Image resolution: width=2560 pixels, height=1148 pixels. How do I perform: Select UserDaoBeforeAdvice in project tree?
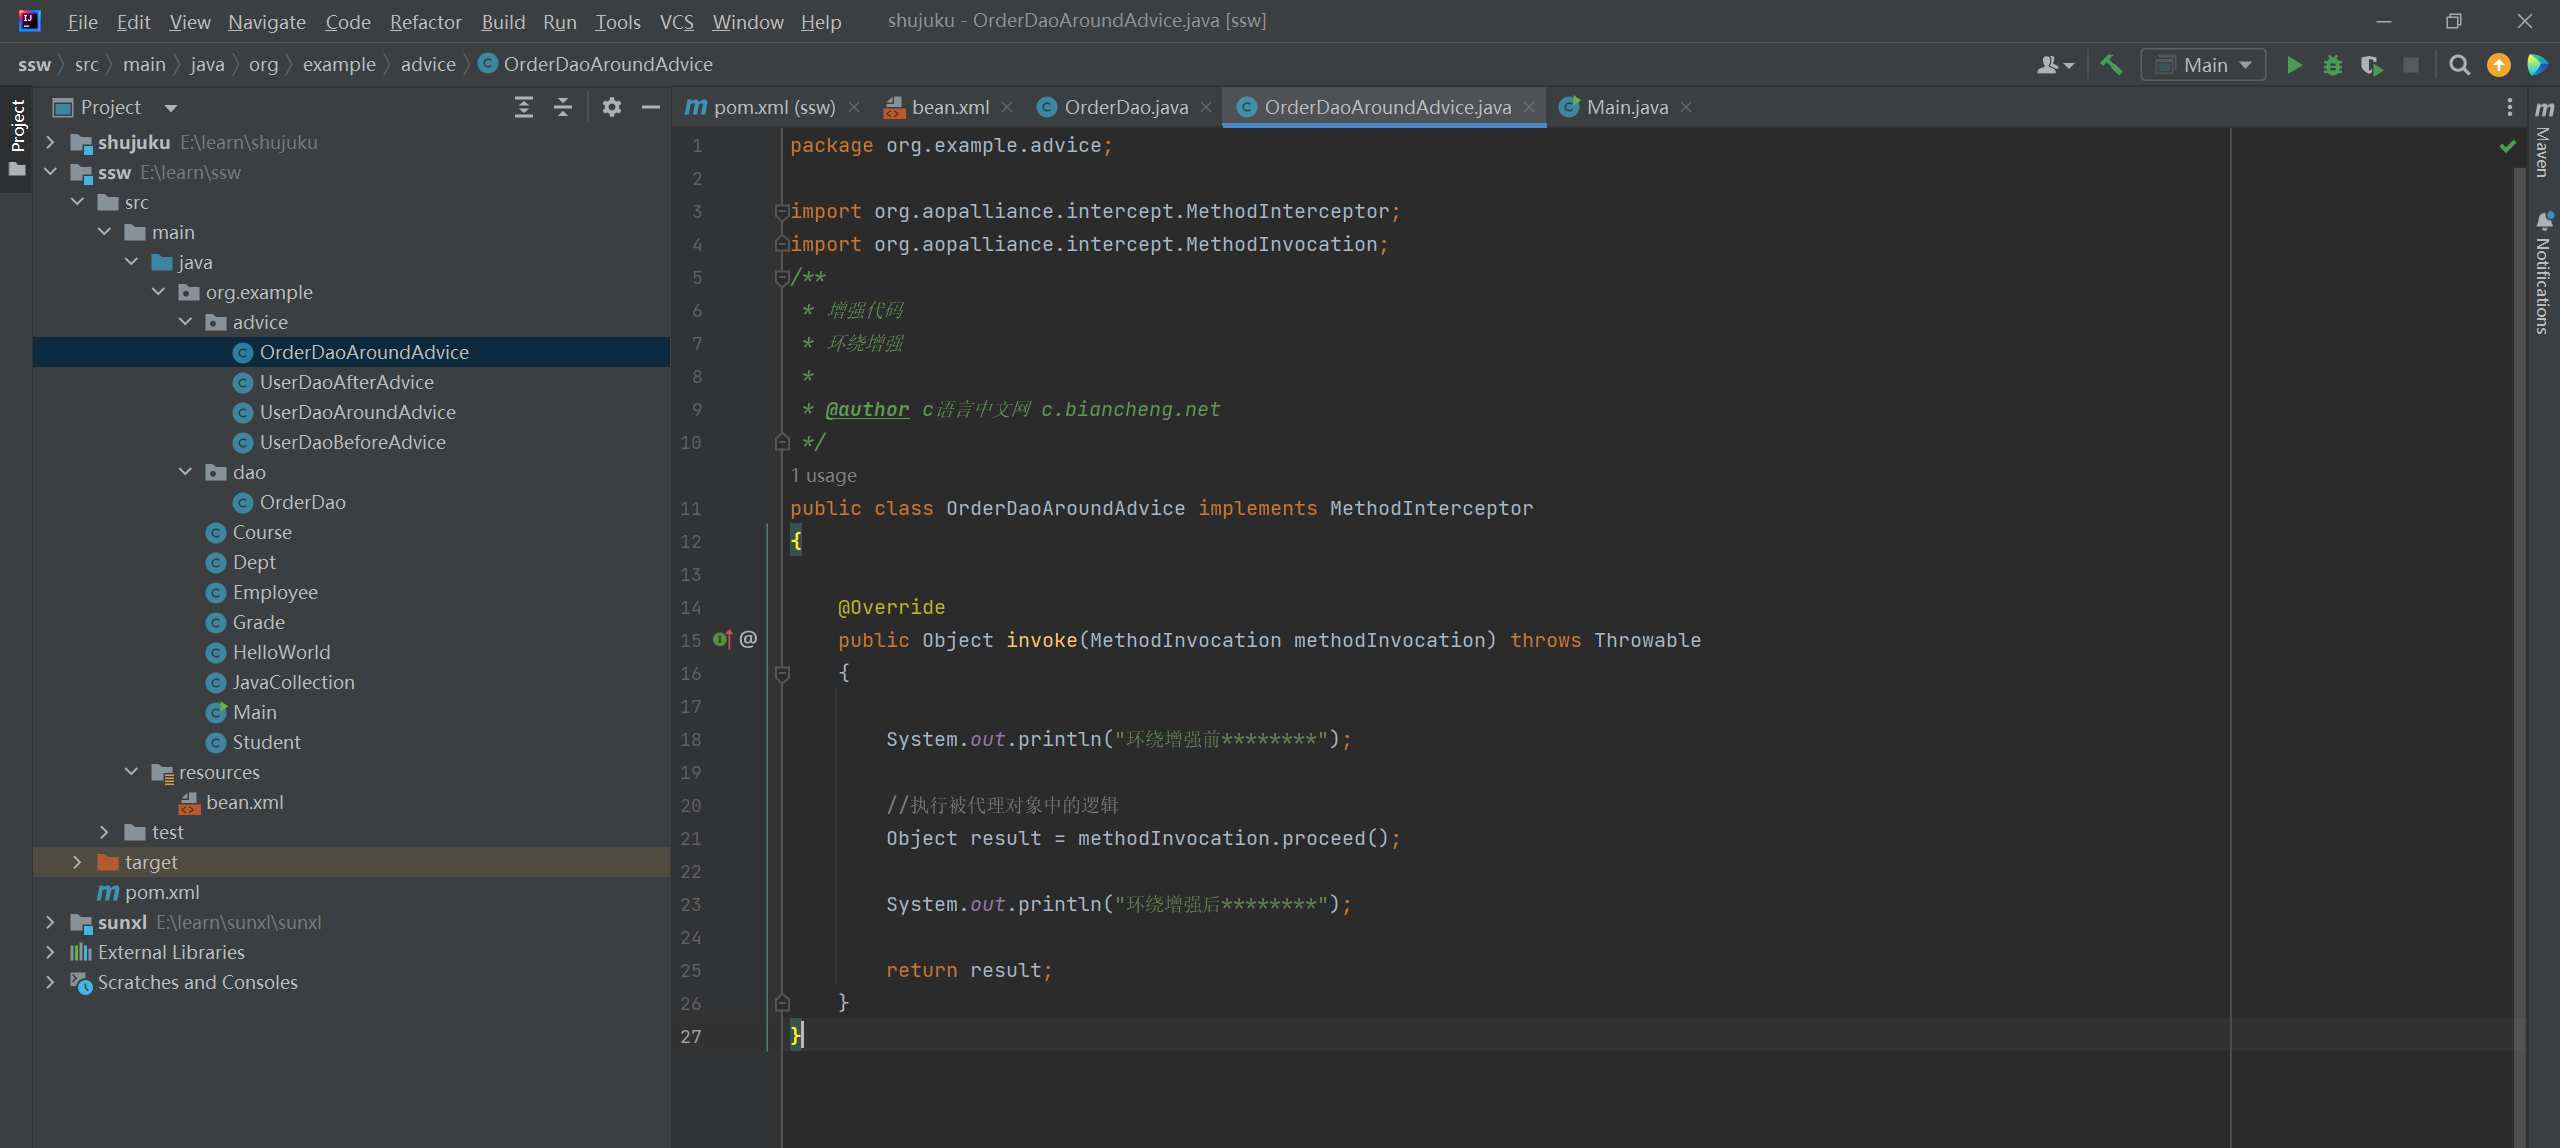click(352, 442)
